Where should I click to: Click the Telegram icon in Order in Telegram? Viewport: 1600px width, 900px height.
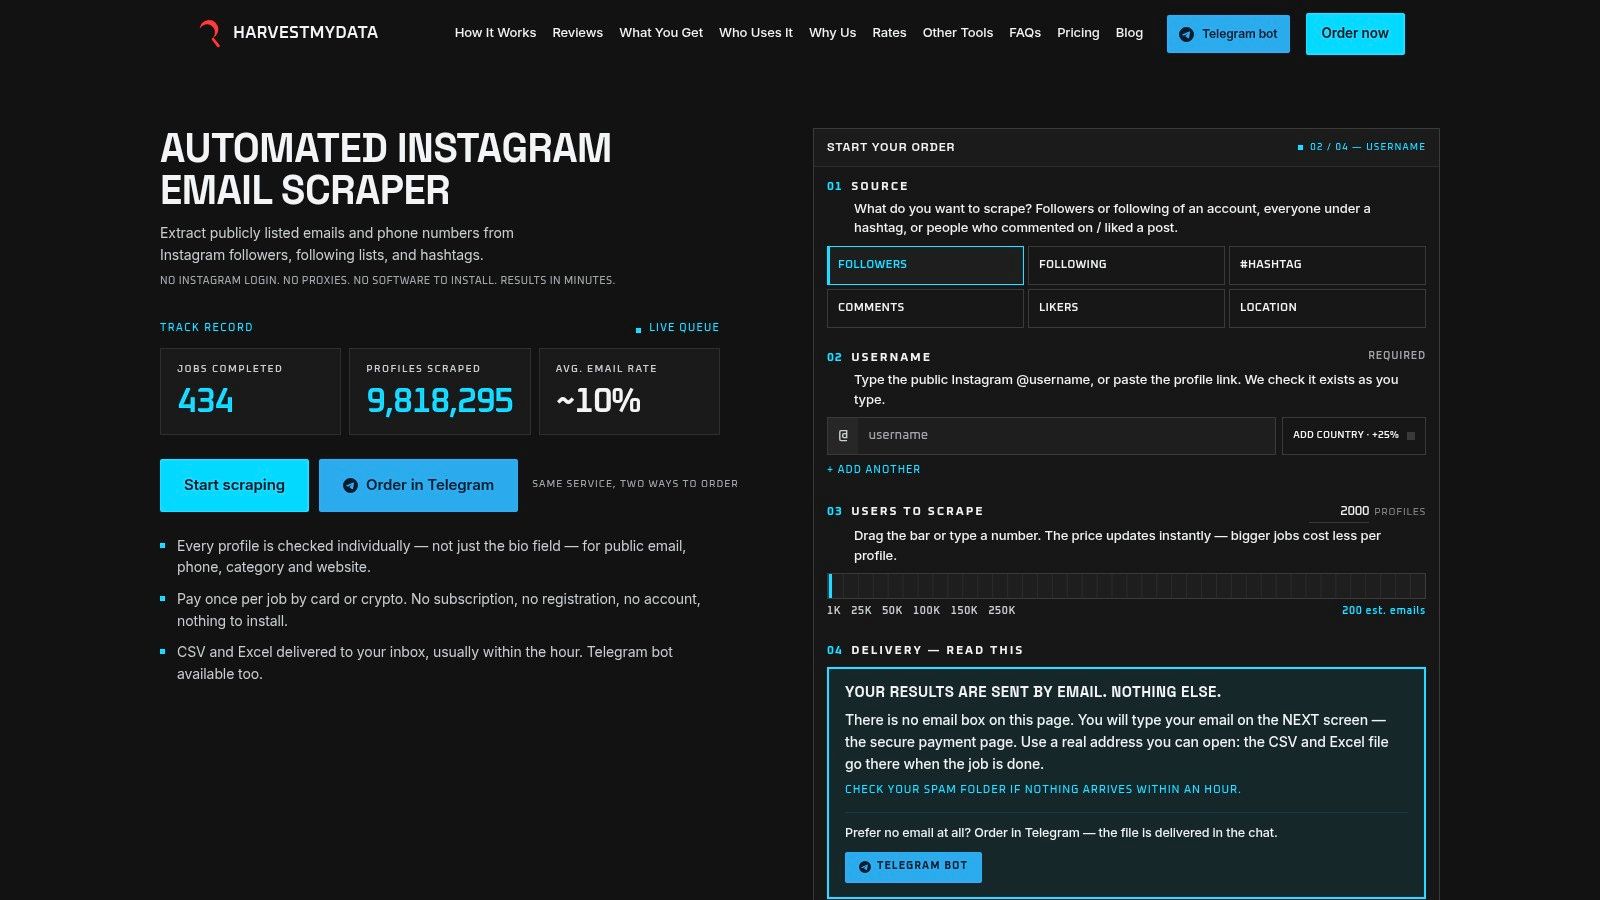(x=350, y=485)
